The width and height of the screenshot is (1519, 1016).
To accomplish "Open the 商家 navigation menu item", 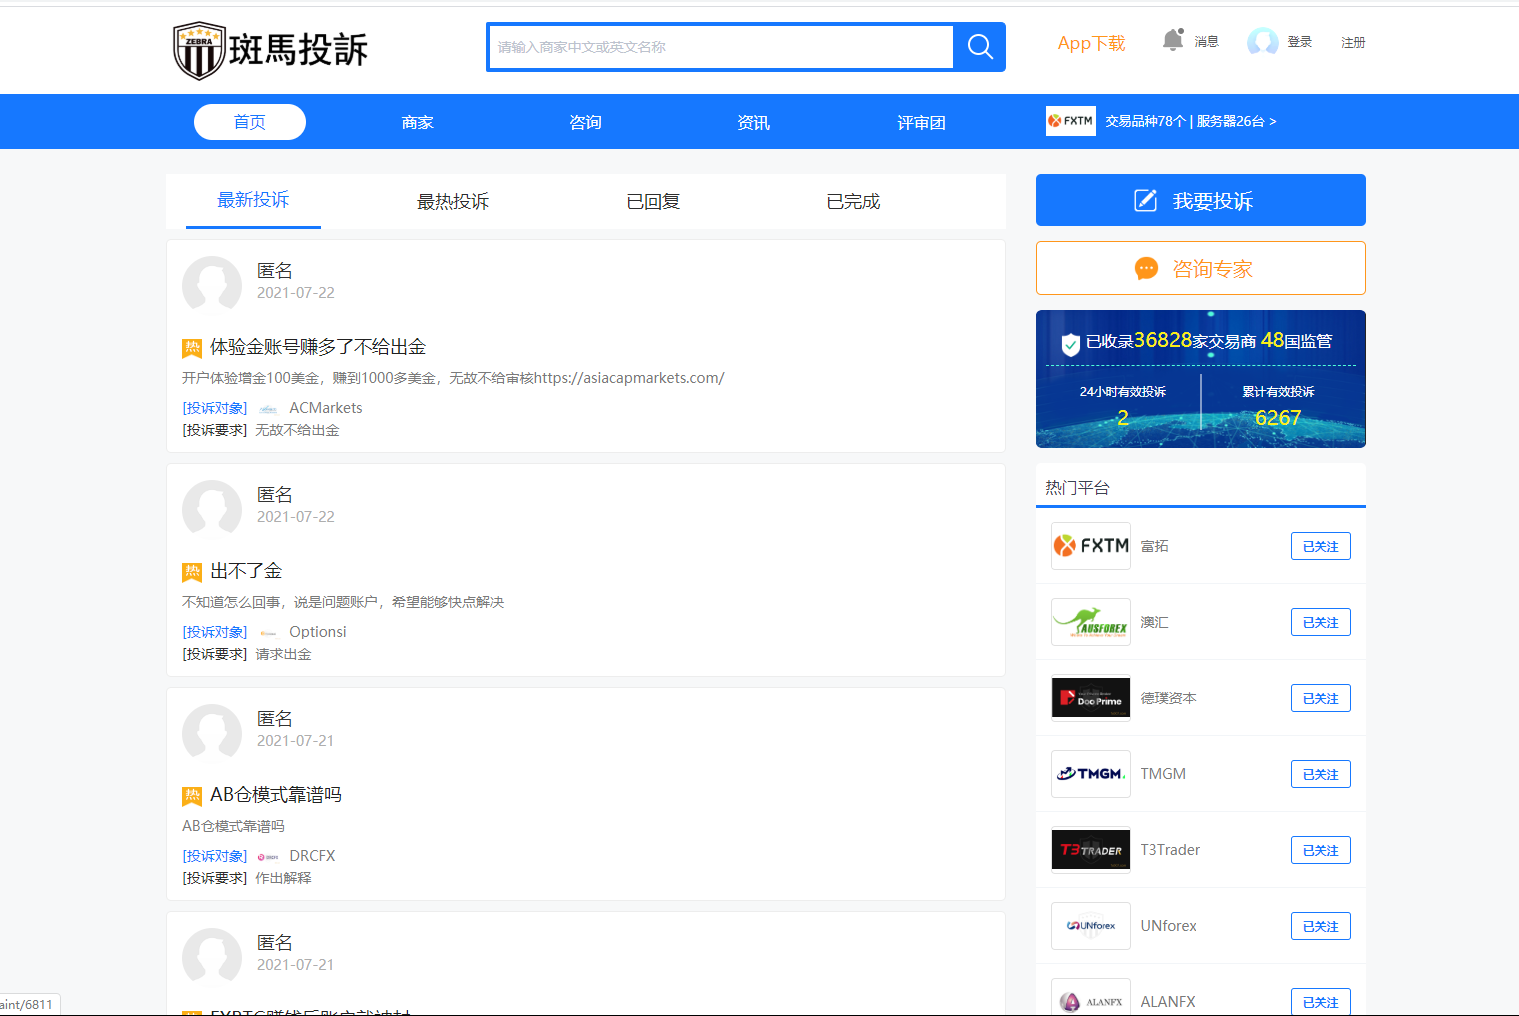I will pos(417,122).
